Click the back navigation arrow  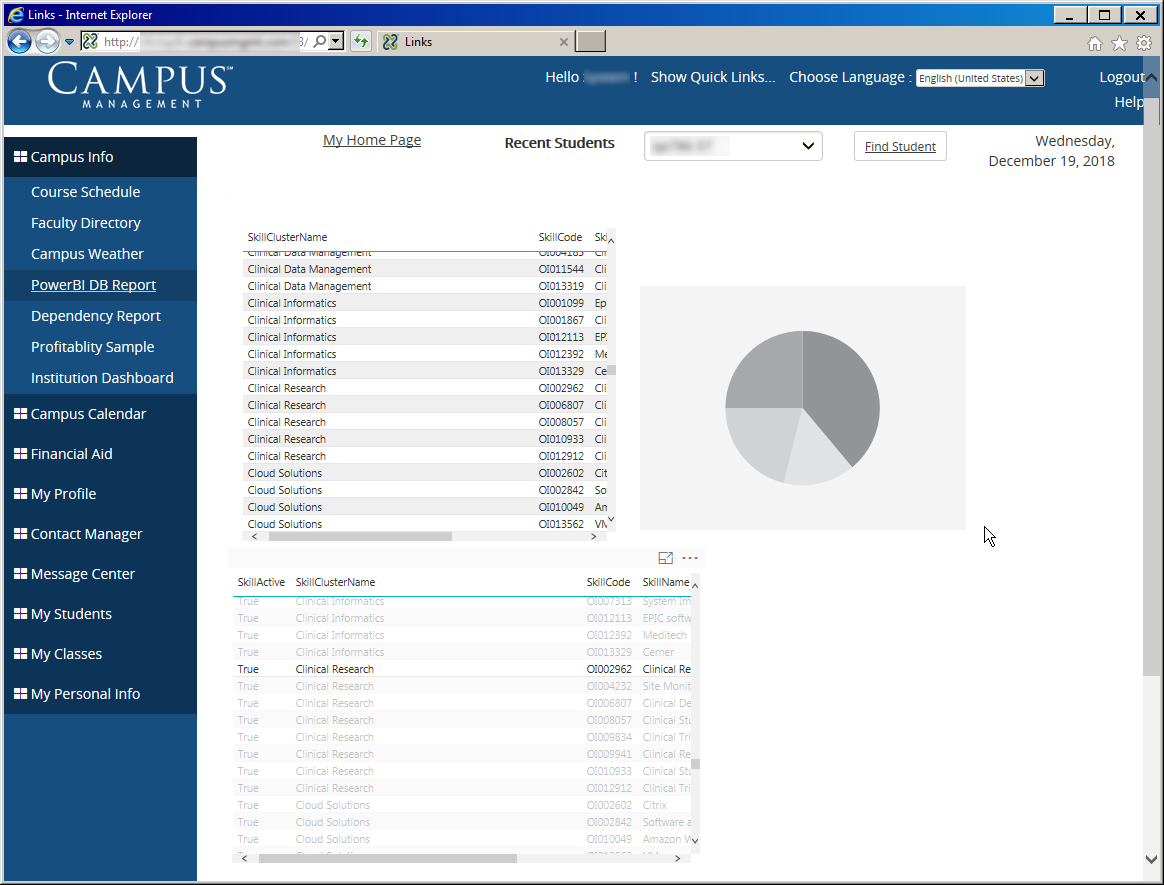coord(20,41)
